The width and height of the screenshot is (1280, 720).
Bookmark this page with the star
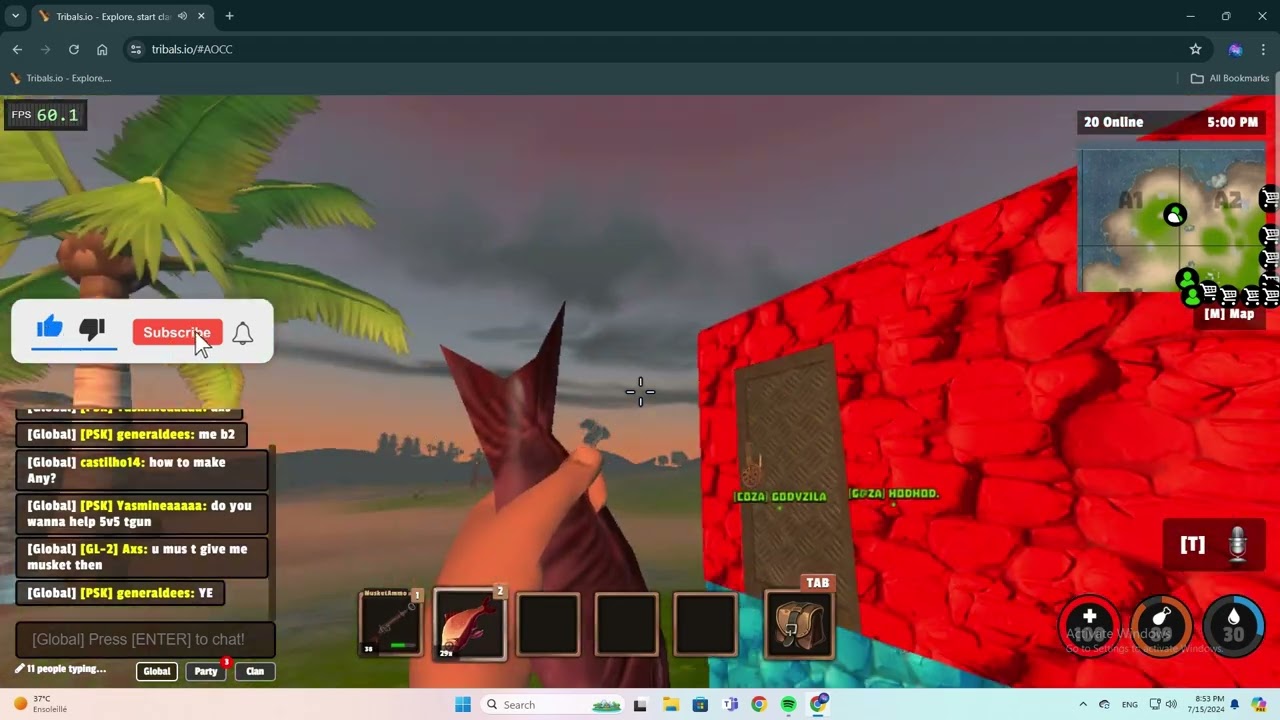tap(1195, 49)
